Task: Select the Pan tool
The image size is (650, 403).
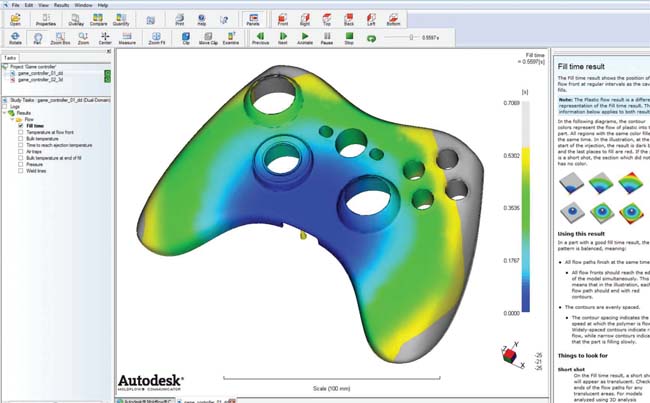Action: pyautogui.click(x=37, y=38)
